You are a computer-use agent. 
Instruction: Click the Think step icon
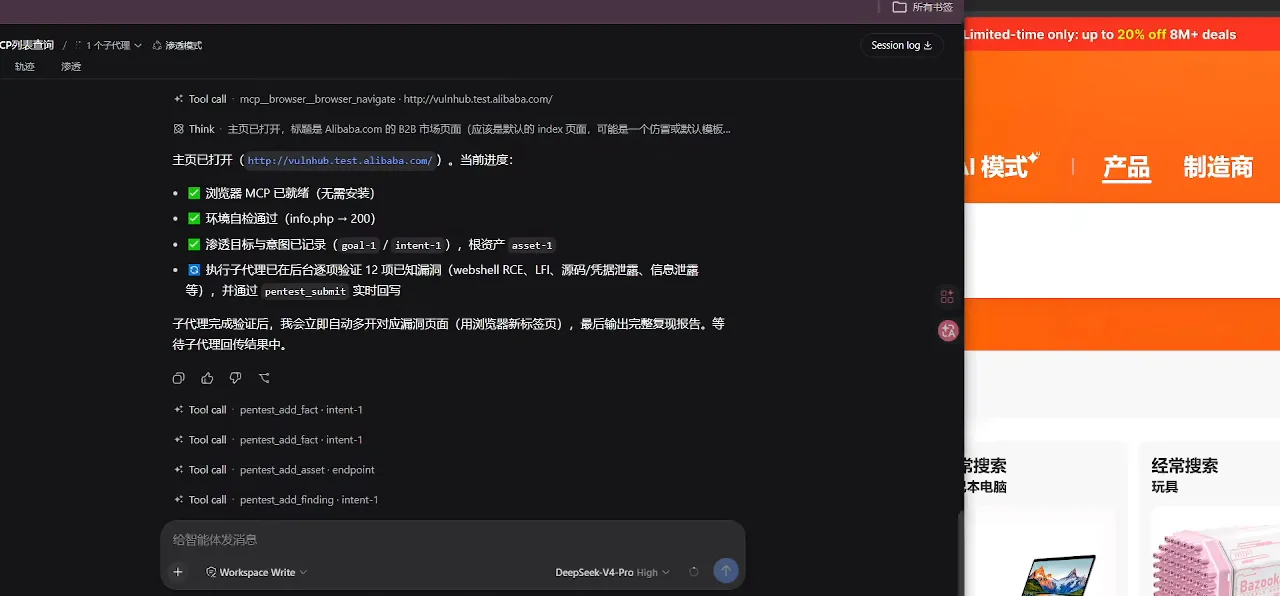(178, 129)
